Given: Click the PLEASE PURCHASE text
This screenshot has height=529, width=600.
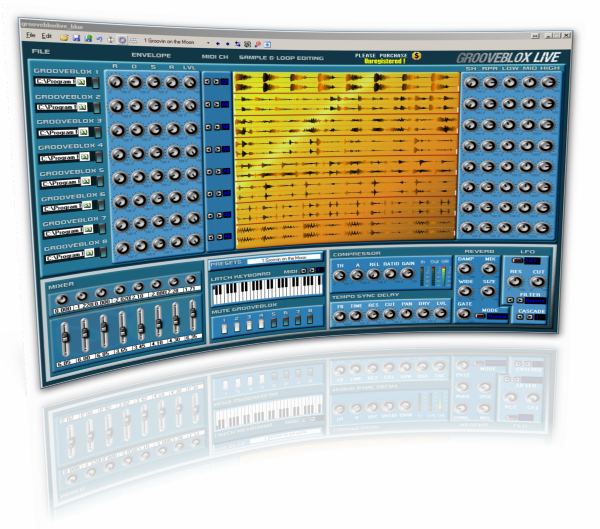Looking at the screenshot, I should [381, 55].
